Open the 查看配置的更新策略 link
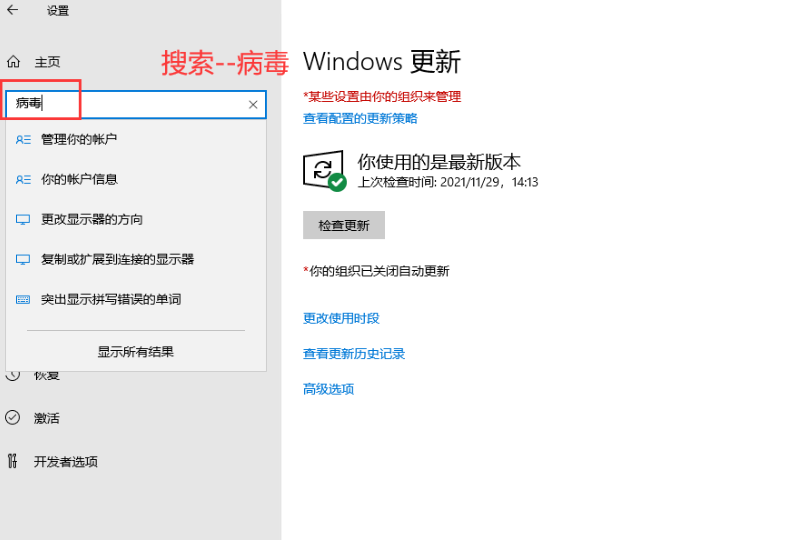The width and height of the screenshot is (810, 540). [x=360, y=119]
